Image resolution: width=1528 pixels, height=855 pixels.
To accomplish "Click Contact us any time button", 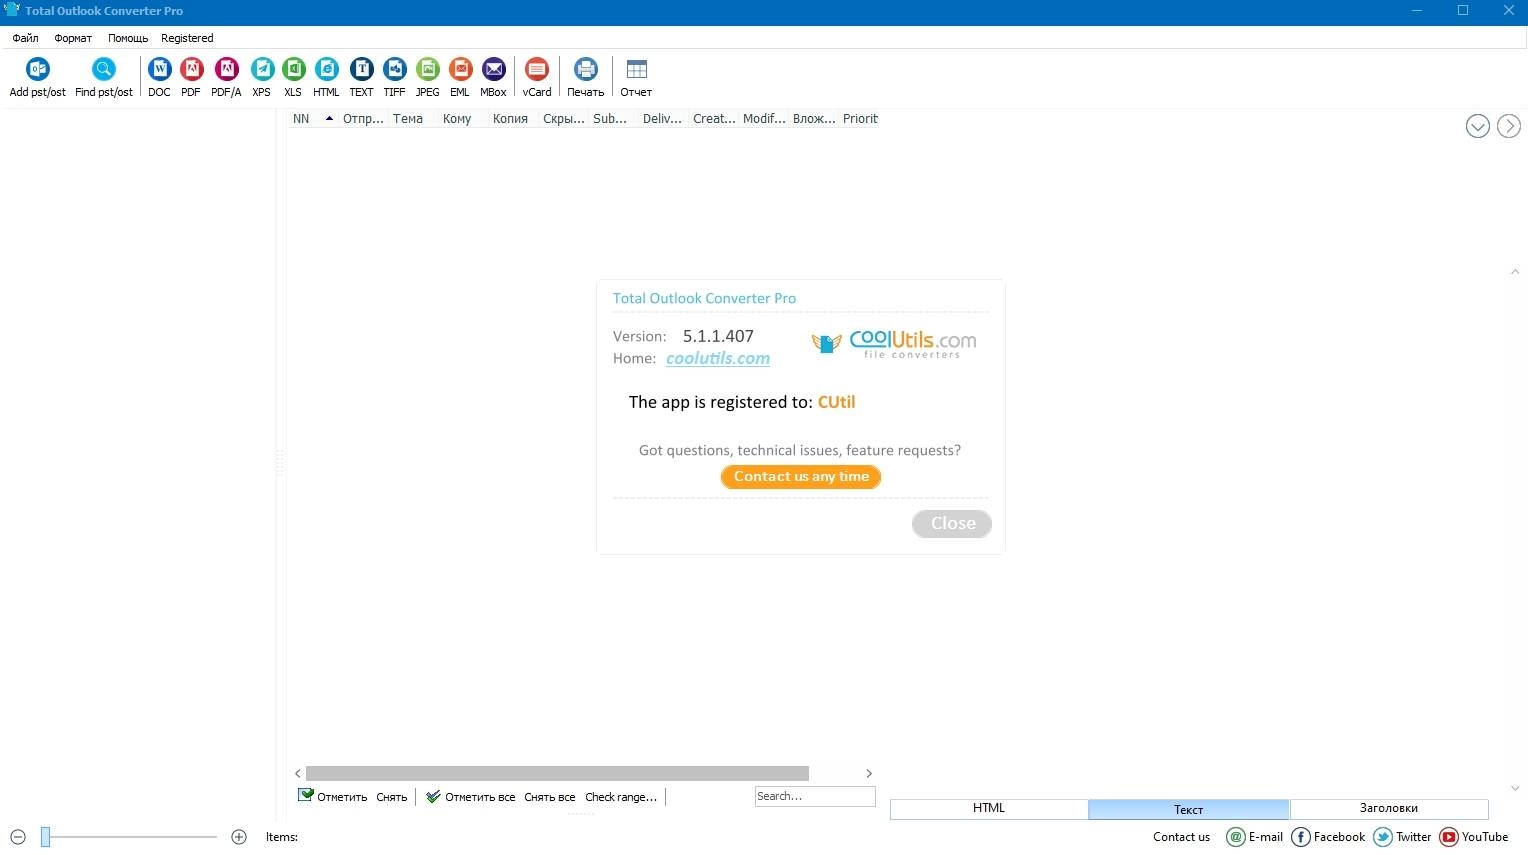I will [x=801, y=477].
